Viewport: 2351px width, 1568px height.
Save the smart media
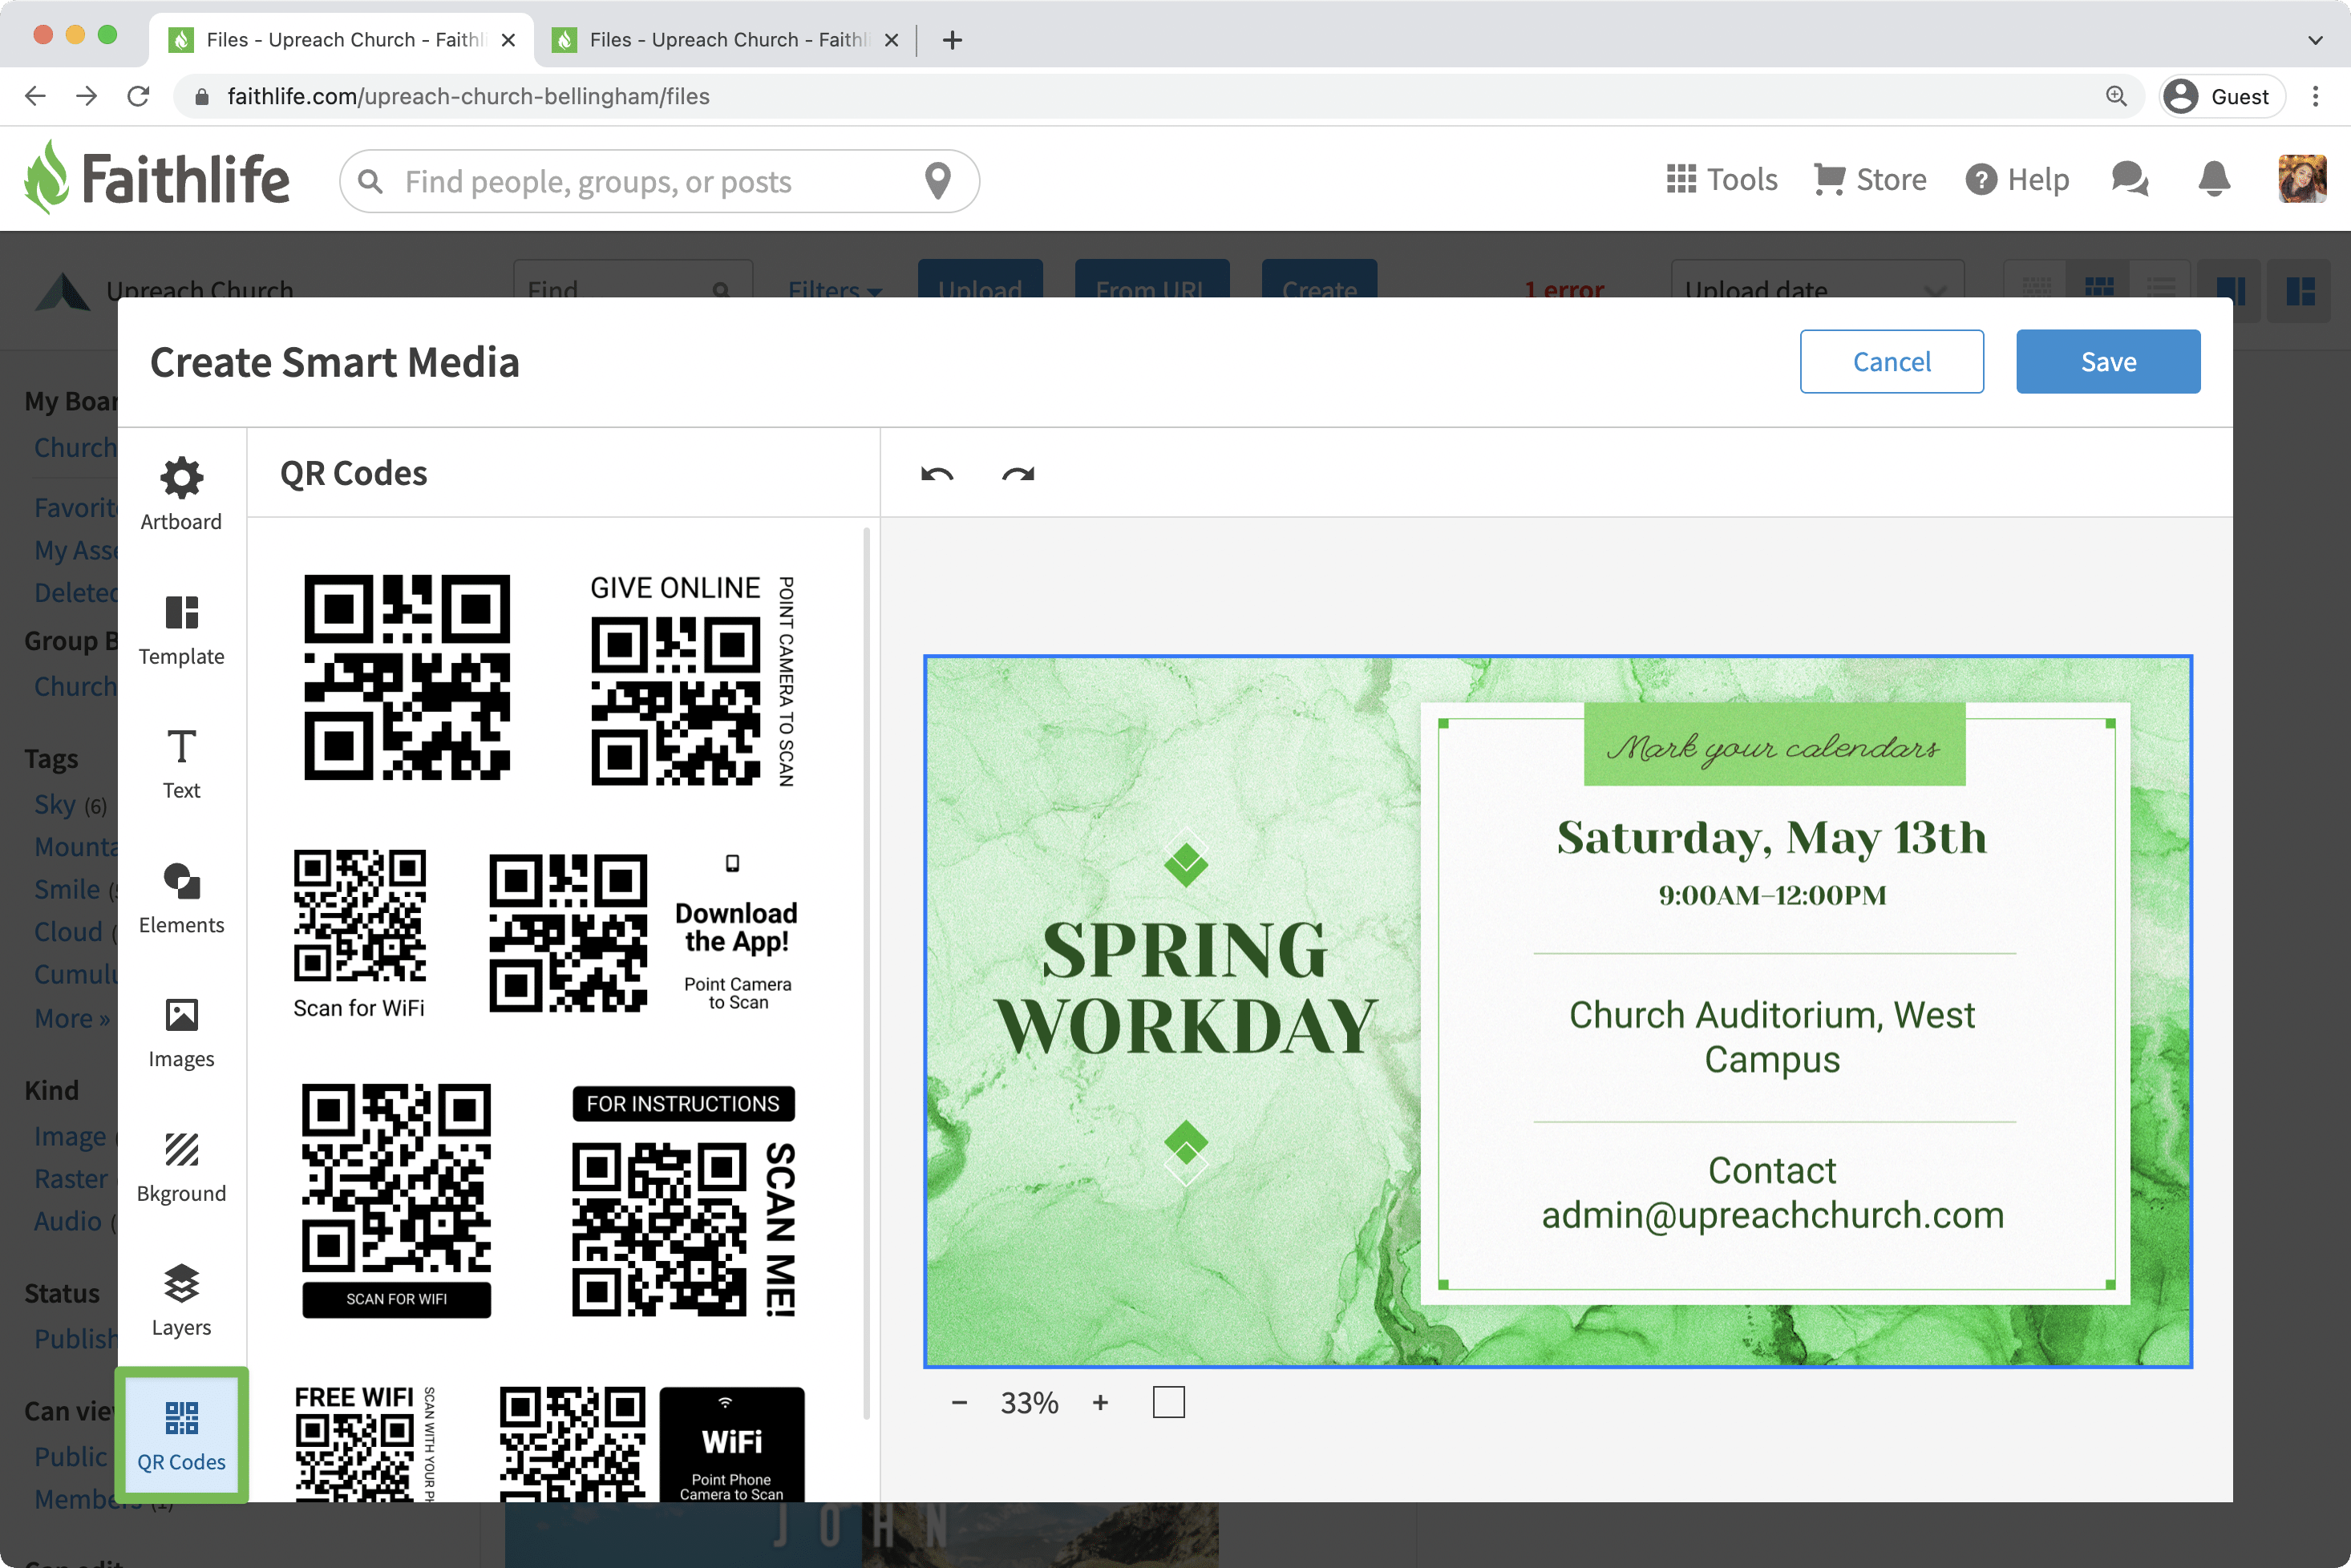point(2108,361)
